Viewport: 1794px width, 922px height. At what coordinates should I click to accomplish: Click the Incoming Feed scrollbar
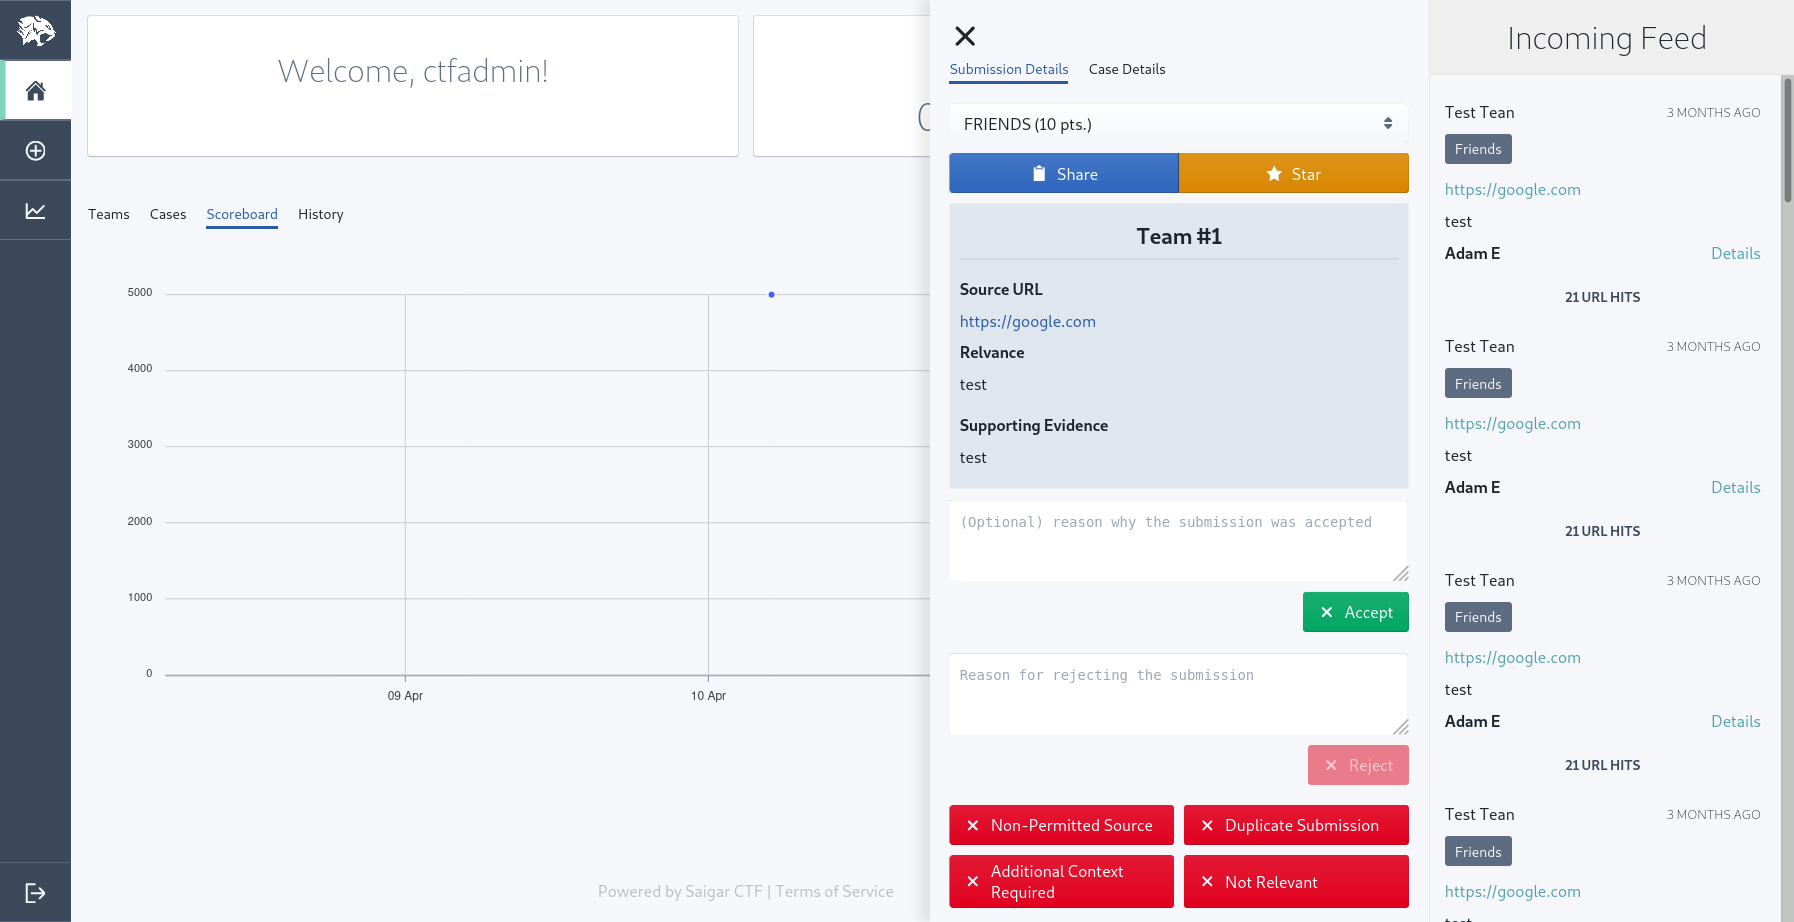tap(1787, 140)
